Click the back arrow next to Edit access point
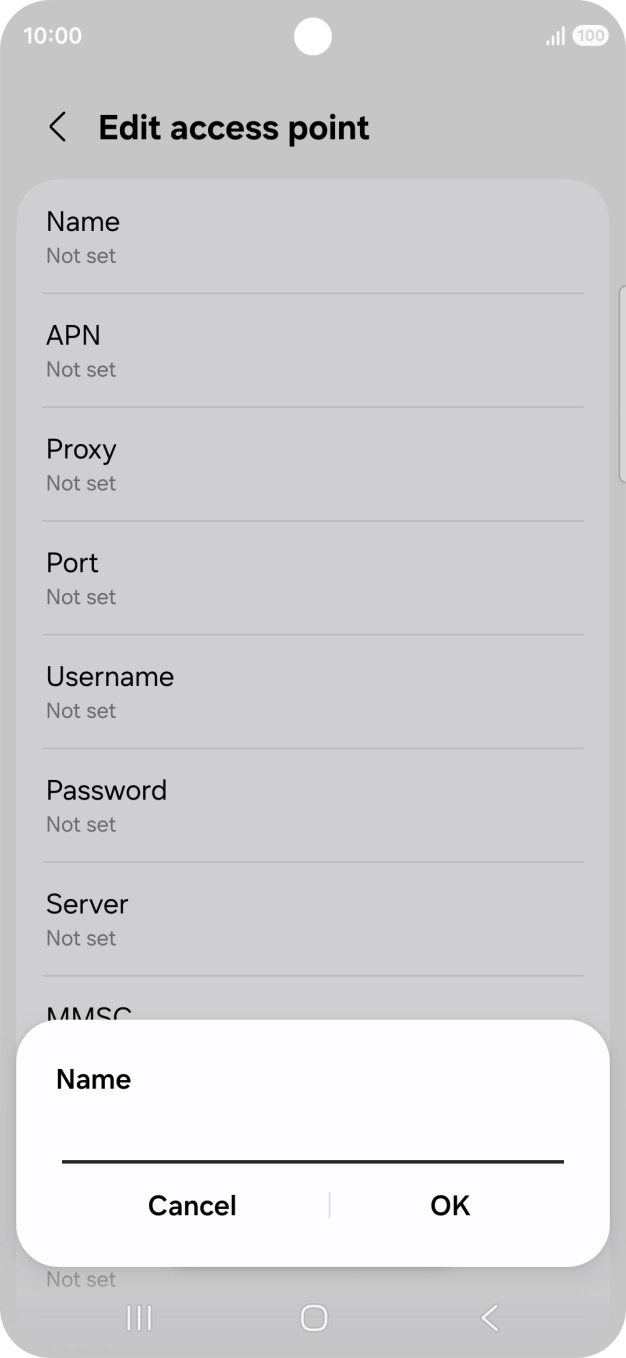The image size is (626, 1358). tap(57, 127)
